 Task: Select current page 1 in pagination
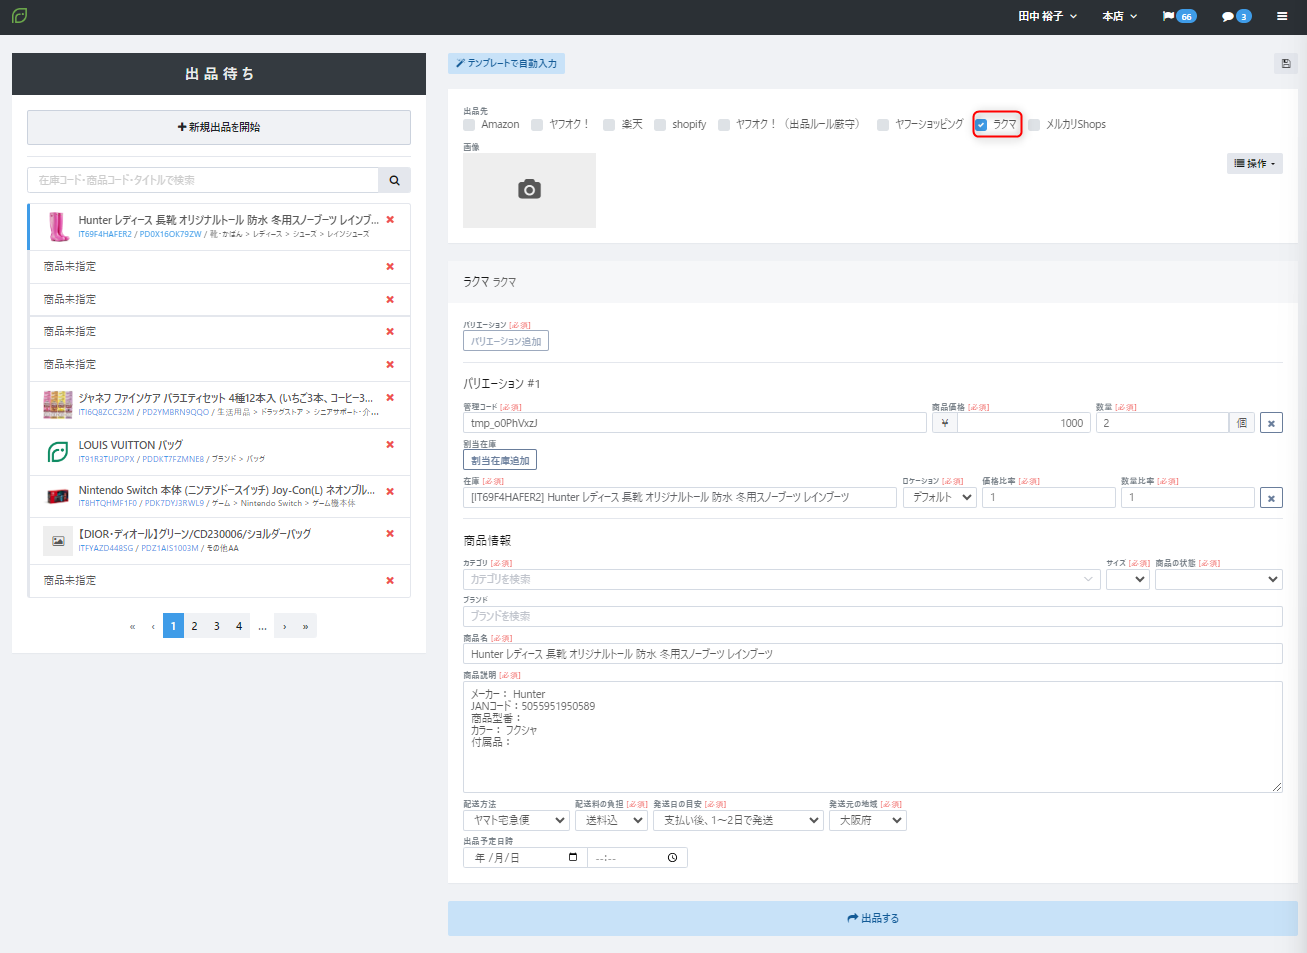click(173, 626)
